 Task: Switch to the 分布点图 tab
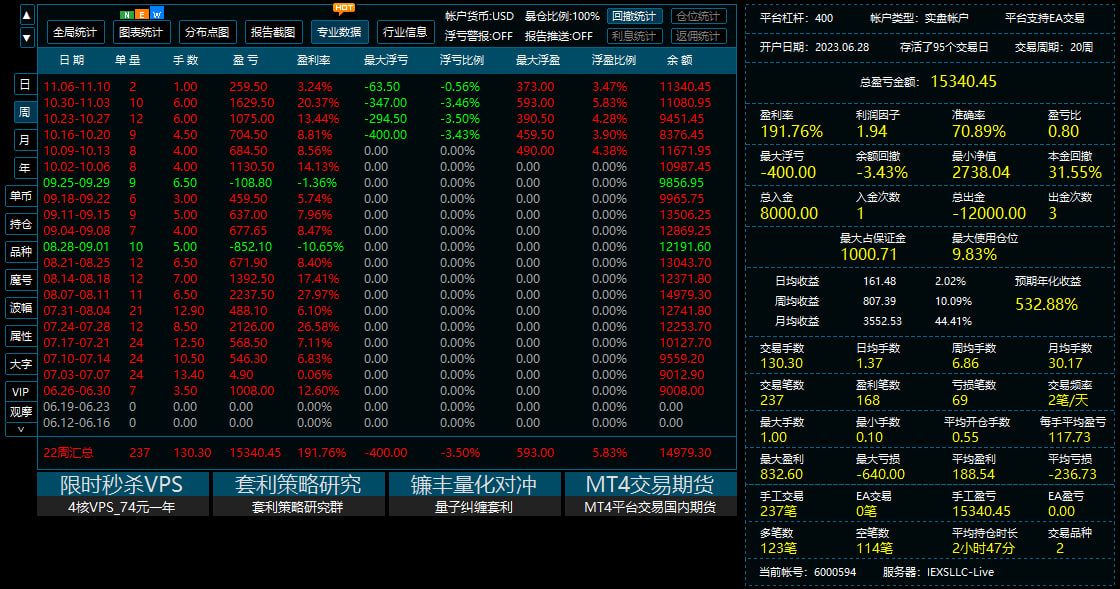pos(207,32)
